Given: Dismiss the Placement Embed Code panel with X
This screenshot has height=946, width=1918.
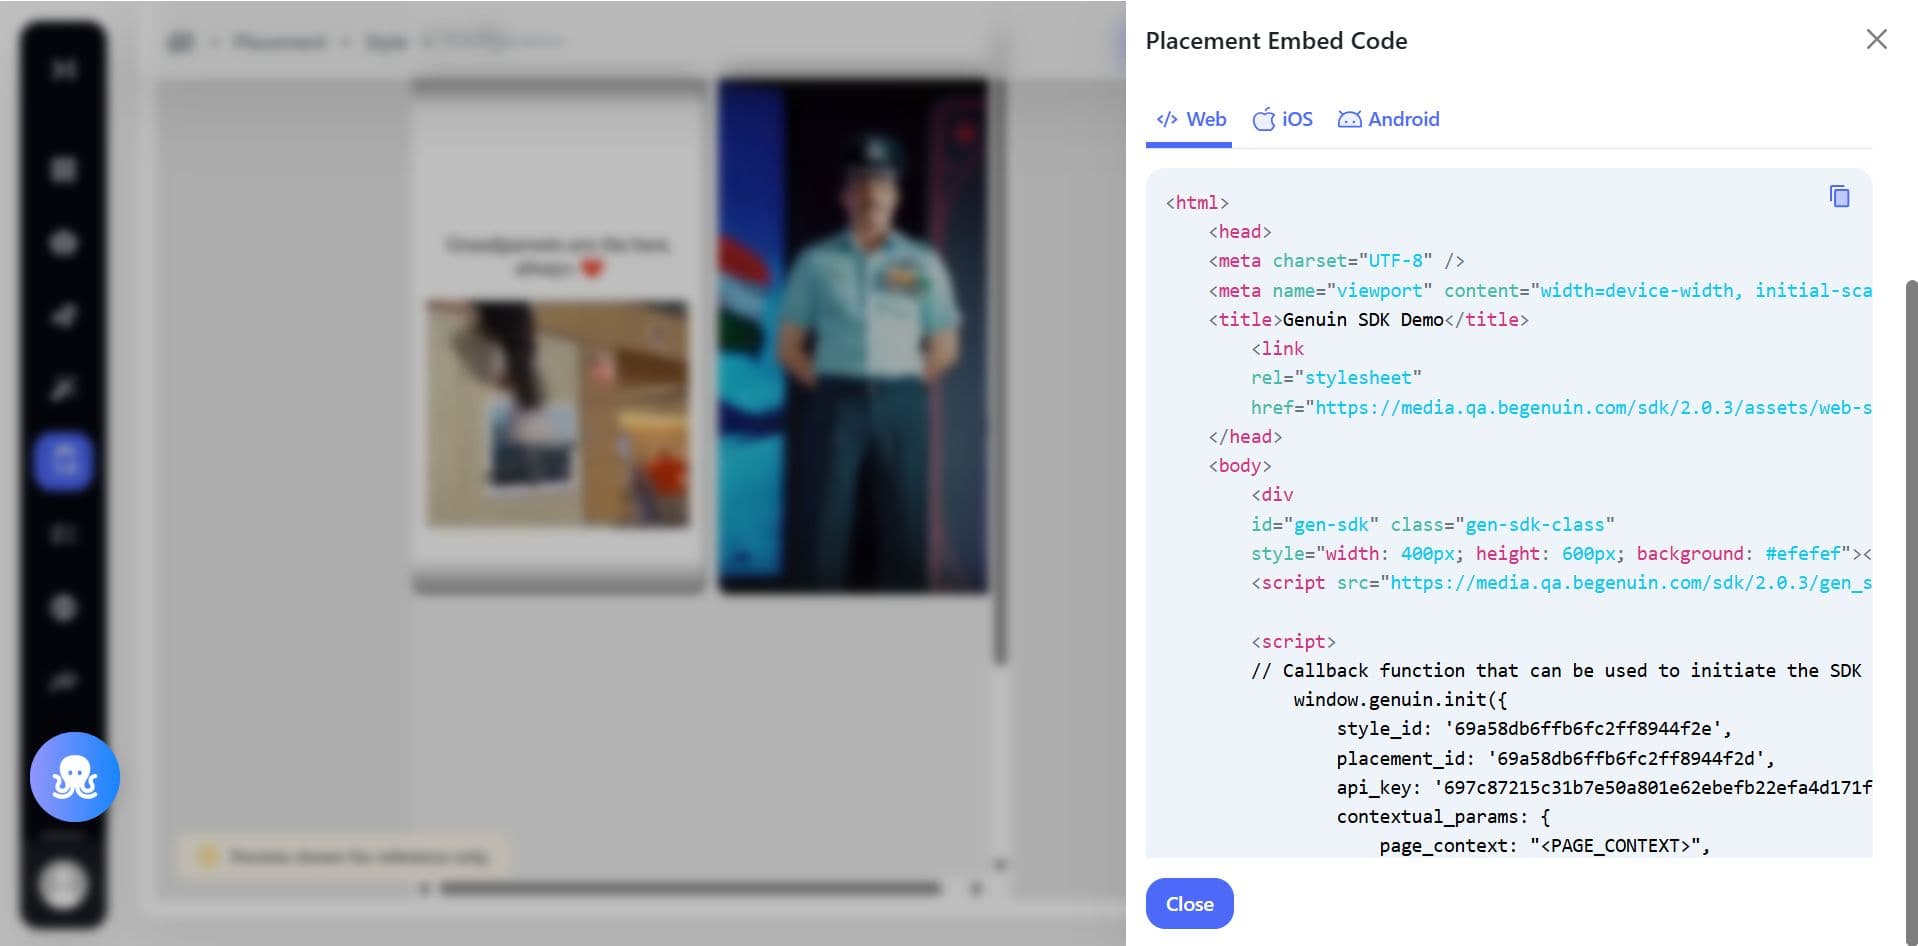Looking at the screenshot, I should click(x=1876, y=39).
